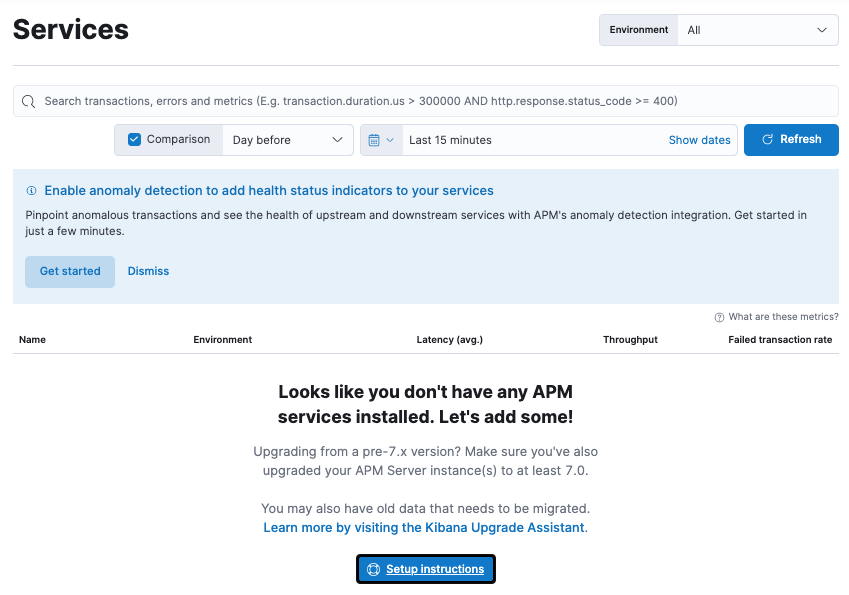This screenshot has width=849, height=595.
Task: Sort by Failed transaction rate header
Action: [x=780, y=339]
